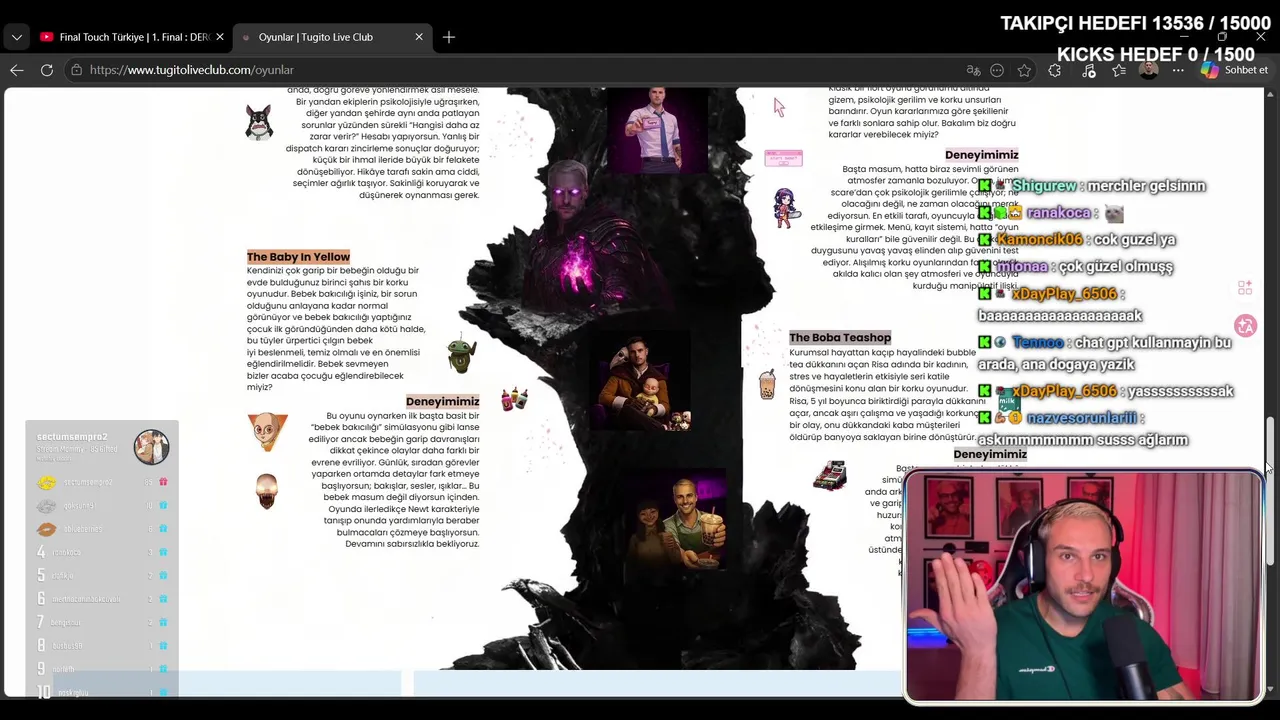
Task: Go back to the previous page
Action: click(x=17, y=70)
